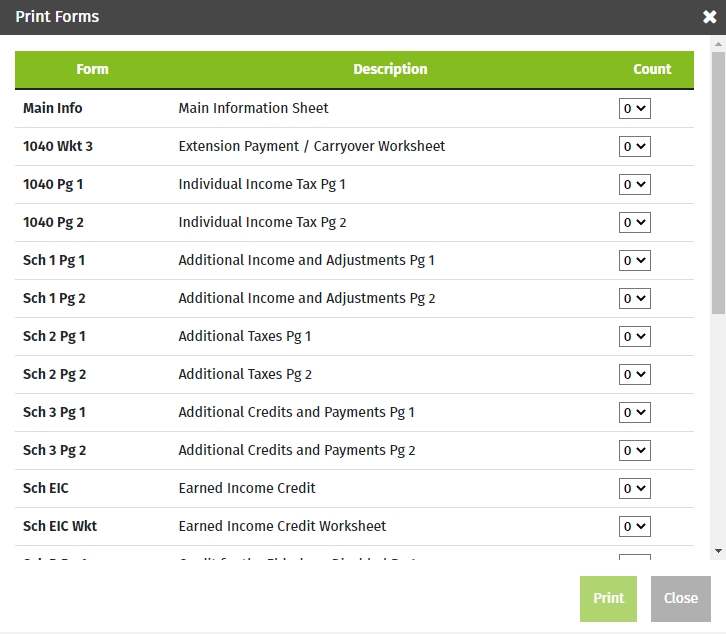Click the Description column header
Image resolution: width=726 pixels, height=634 pixels.
(390, 69)
